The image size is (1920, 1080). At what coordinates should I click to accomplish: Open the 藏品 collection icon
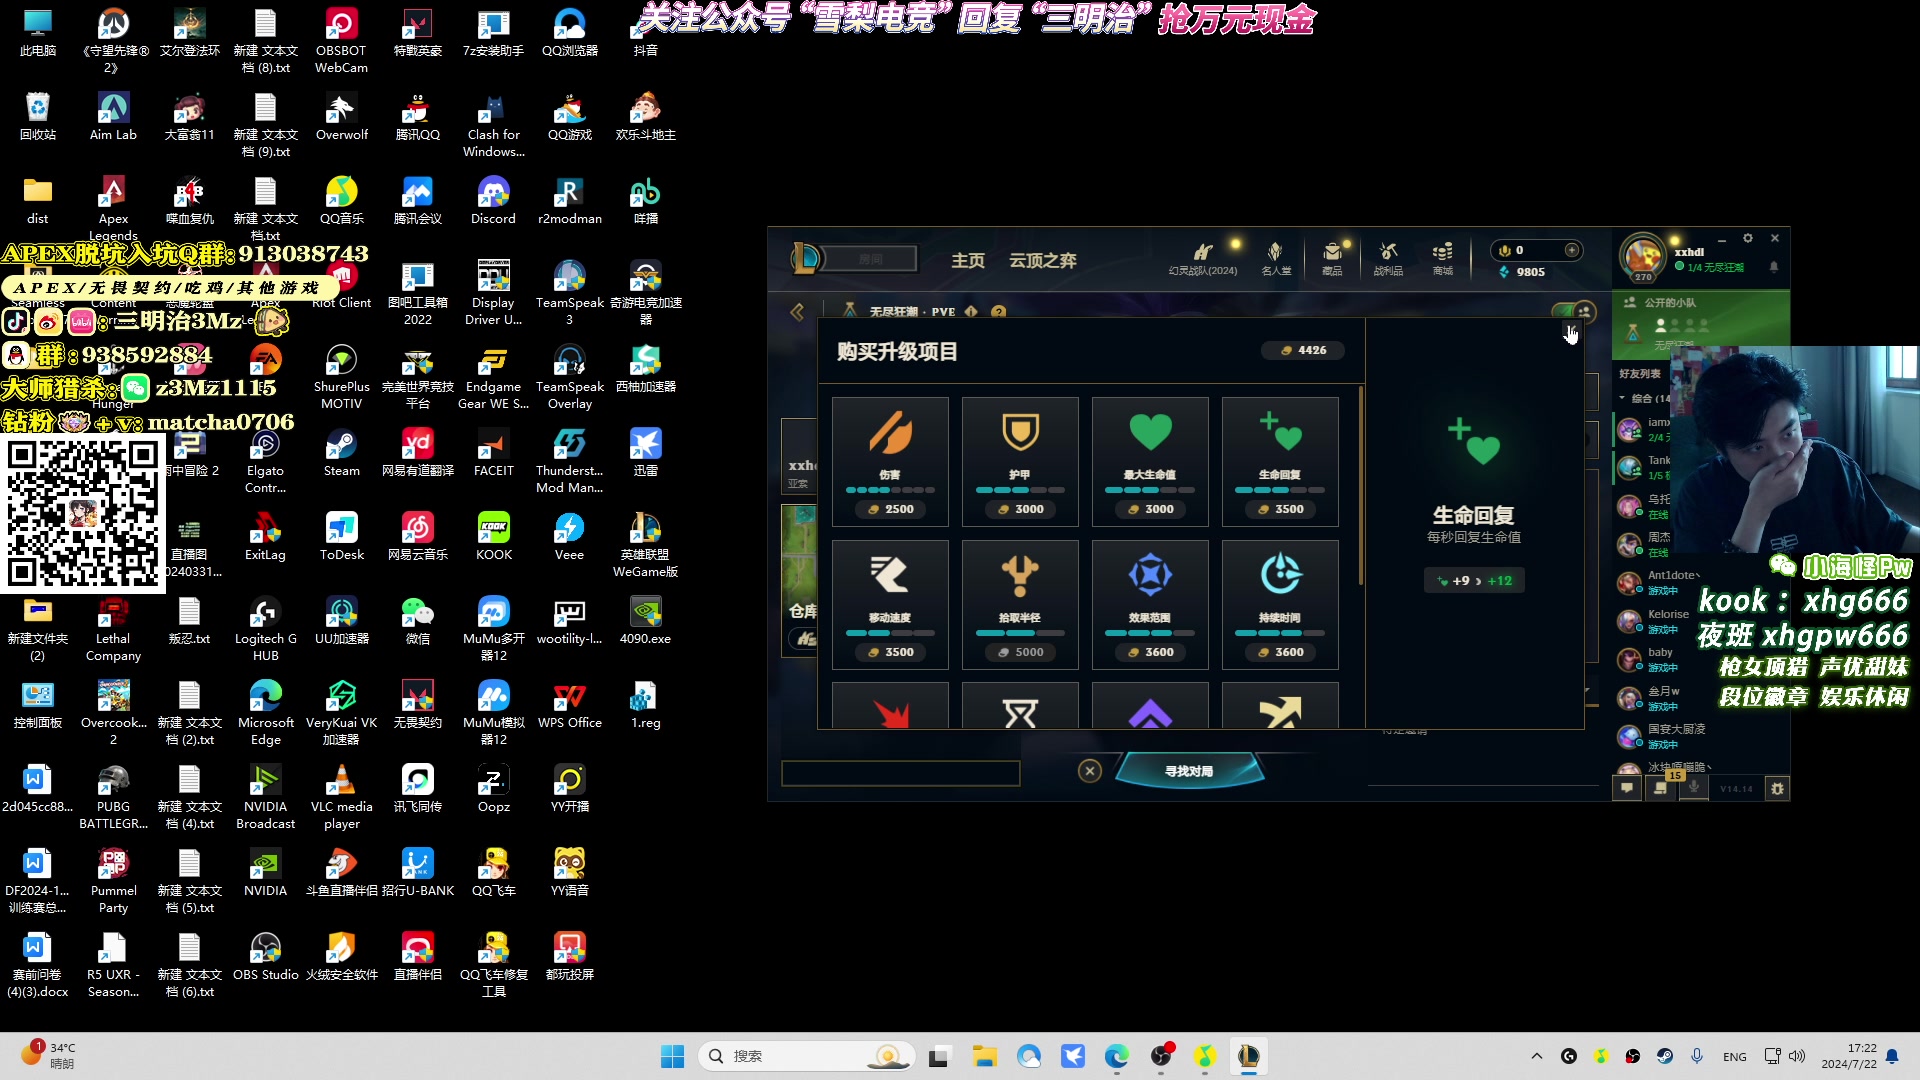click(x=1332, y=258)
